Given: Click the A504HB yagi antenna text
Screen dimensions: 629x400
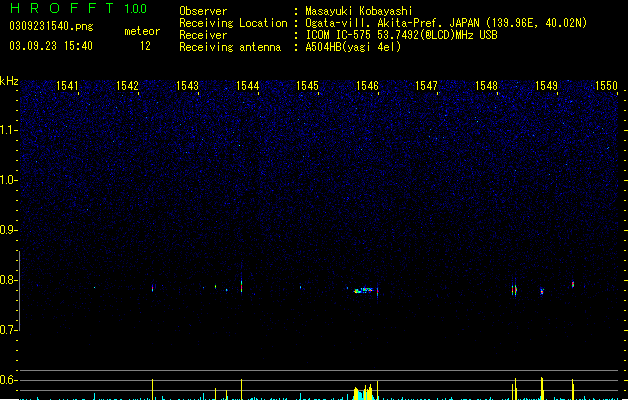Looking at the screenshot, I should [x=353, y=47].
